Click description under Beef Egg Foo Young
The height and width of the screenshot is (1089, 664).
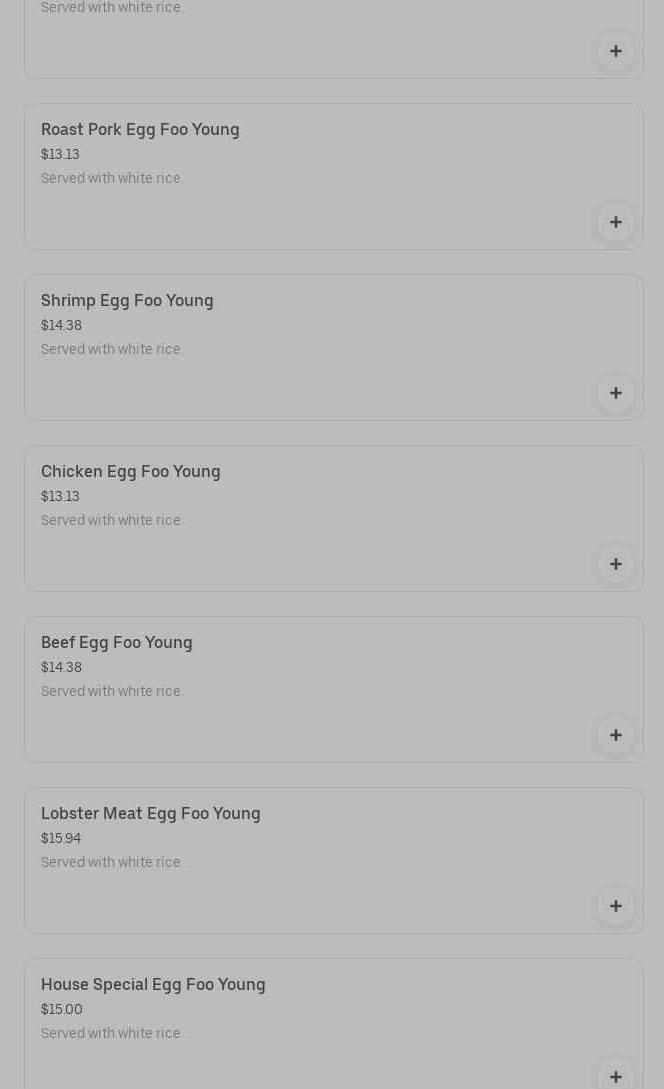[112, 691]
